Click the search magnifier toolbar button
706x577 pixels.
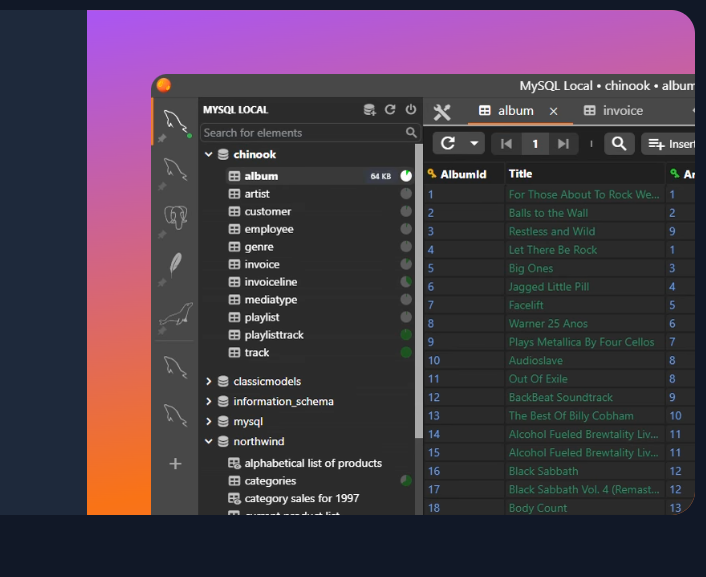pyautogui.click(x=619, y=144)
